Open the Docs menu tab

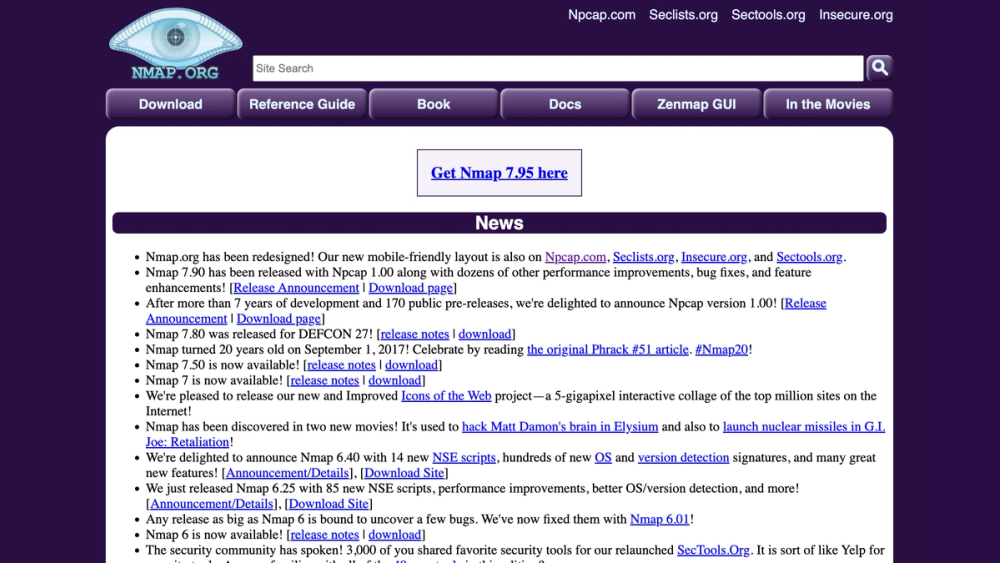564,104
